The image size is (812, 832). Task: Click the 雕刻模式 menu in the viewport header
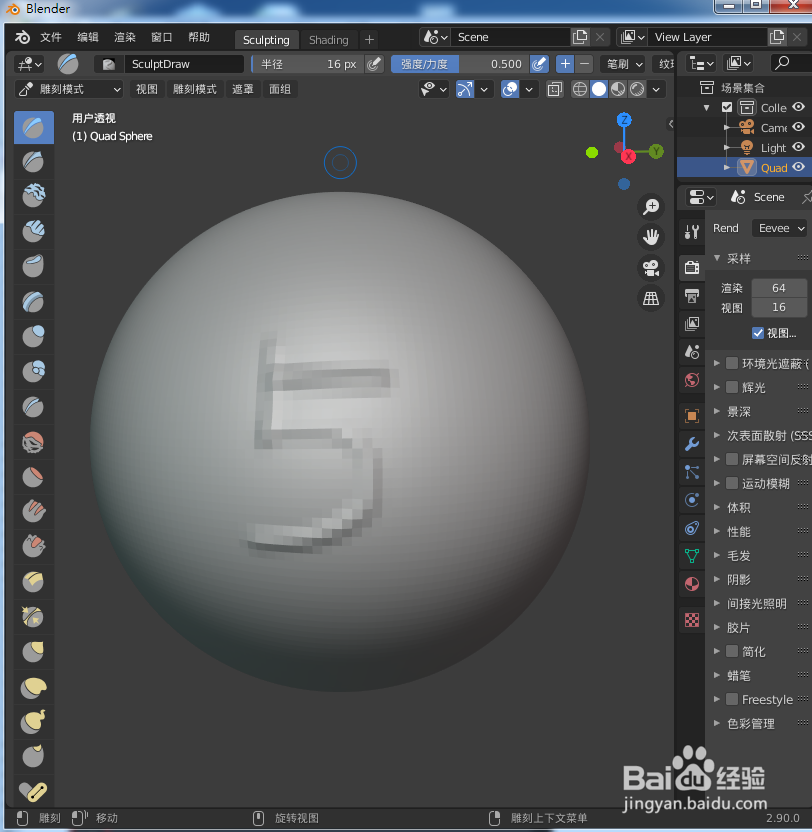click(194, 88)
